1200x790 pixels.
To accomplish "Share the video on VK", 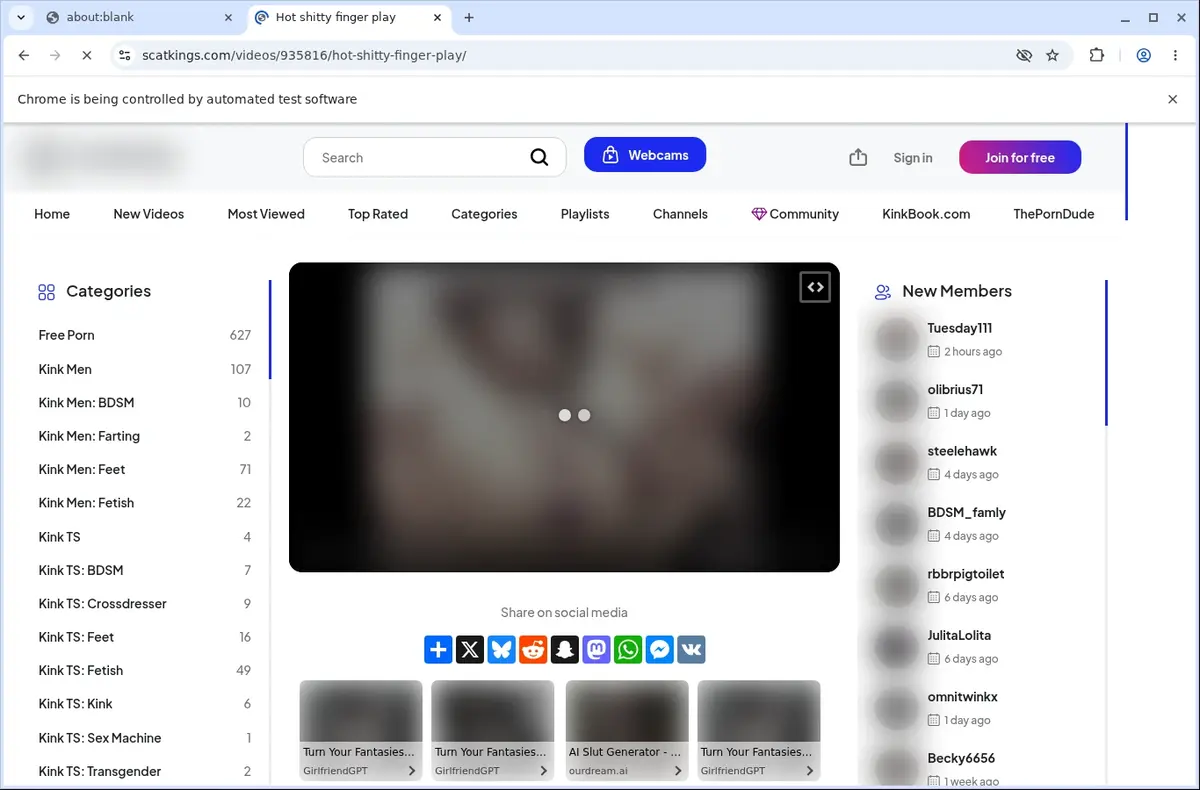I will click(691, 650).
